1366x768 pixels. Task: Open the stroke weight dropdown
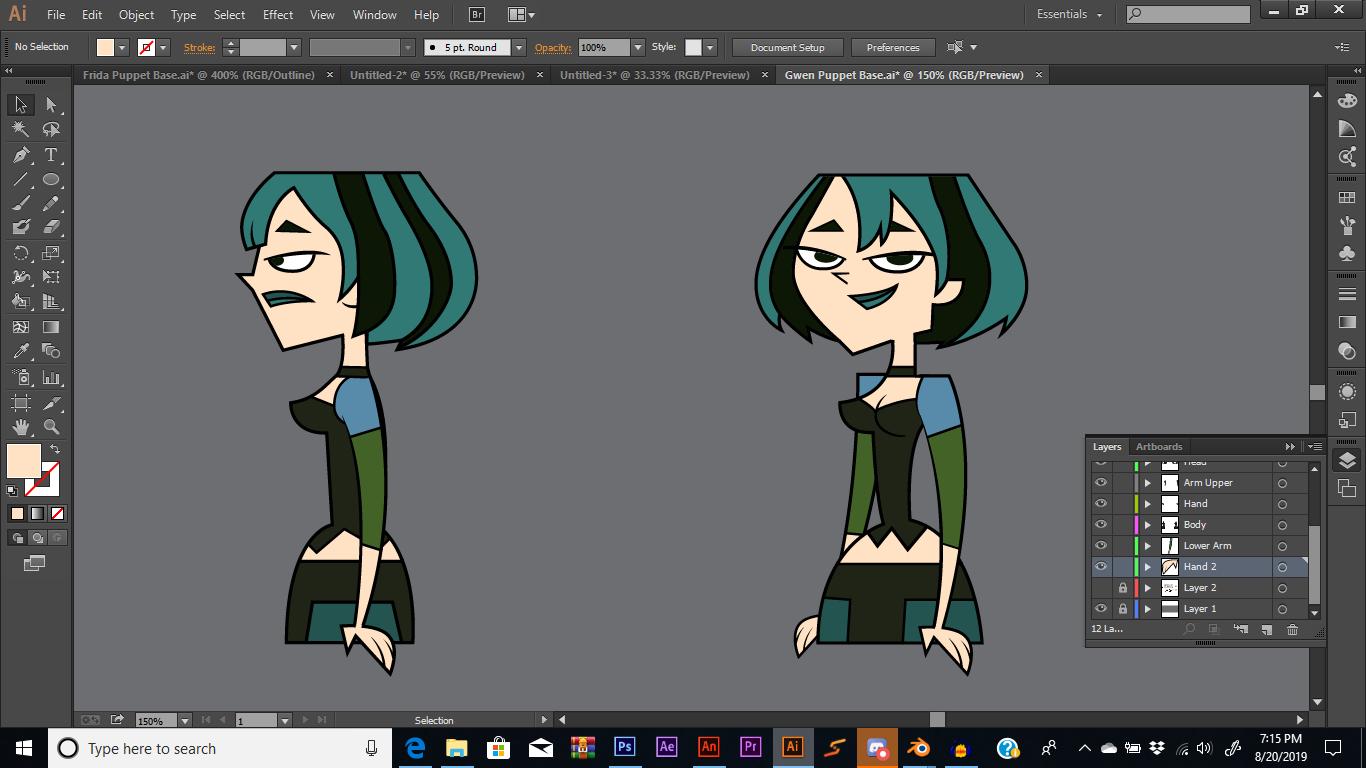click(294, 47)
